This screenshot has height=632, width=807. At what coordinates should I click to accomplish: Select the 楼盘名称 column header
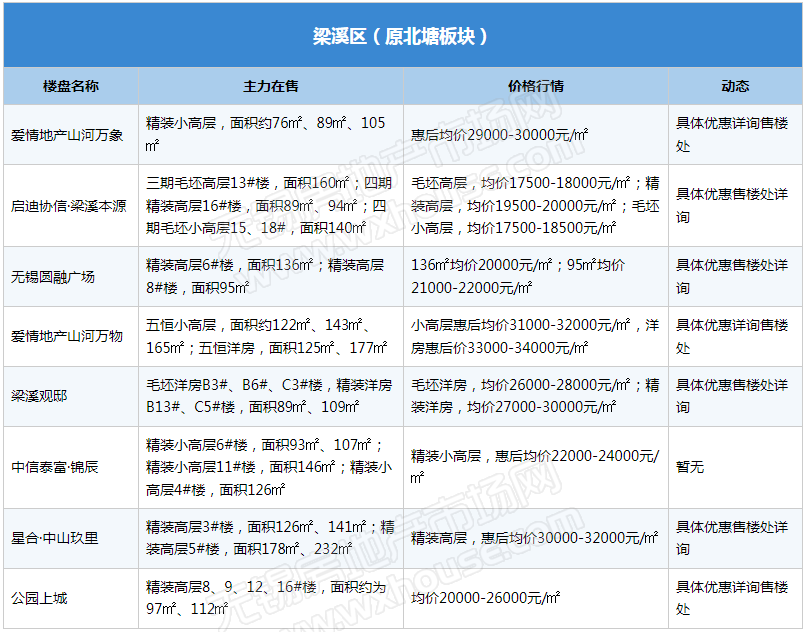pos(71,86)
